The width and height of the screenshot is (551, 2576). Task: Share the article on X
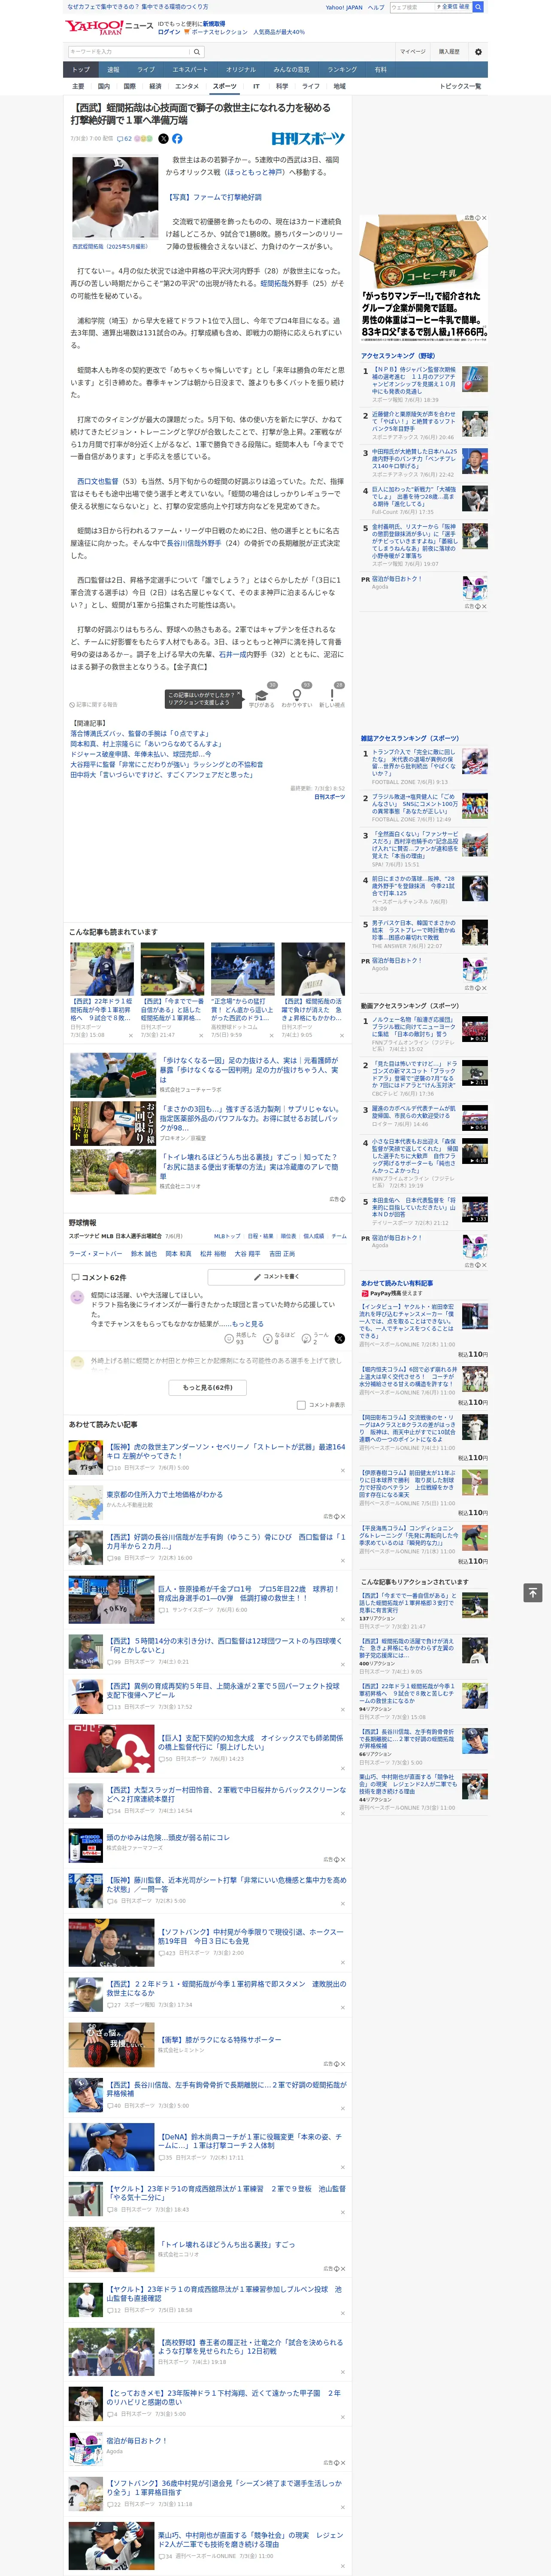(163, 139)
